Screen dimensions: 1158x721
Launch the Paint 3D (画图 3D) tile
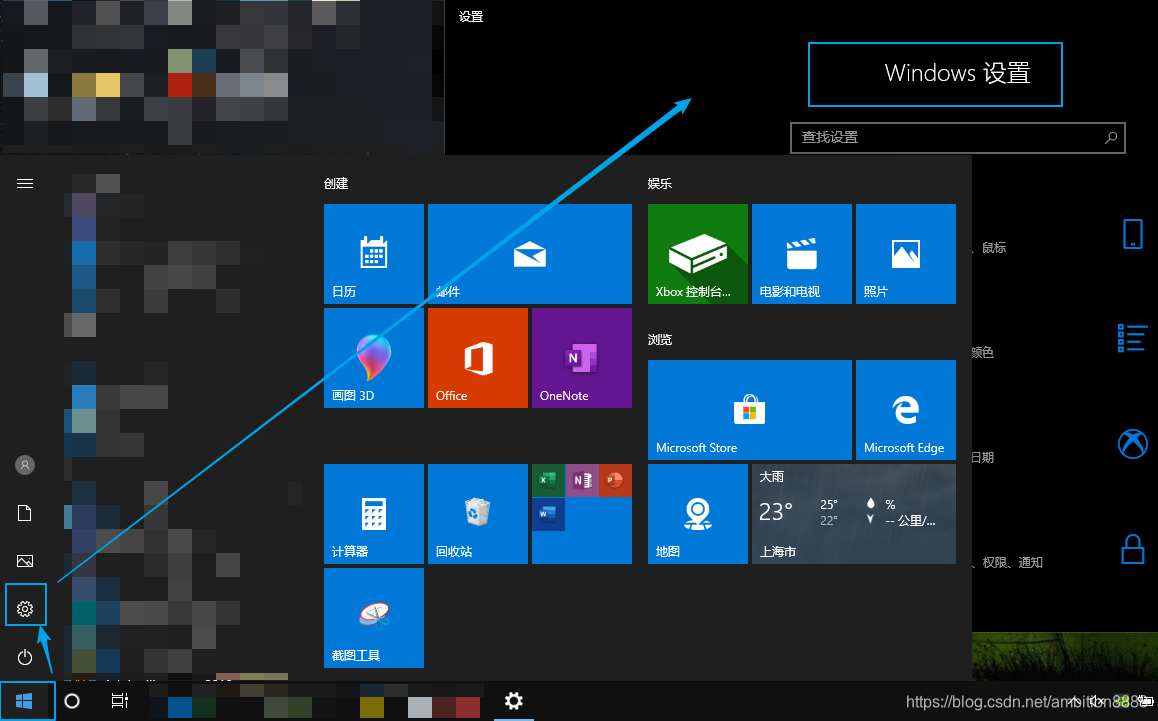click(x=374, y=358)
